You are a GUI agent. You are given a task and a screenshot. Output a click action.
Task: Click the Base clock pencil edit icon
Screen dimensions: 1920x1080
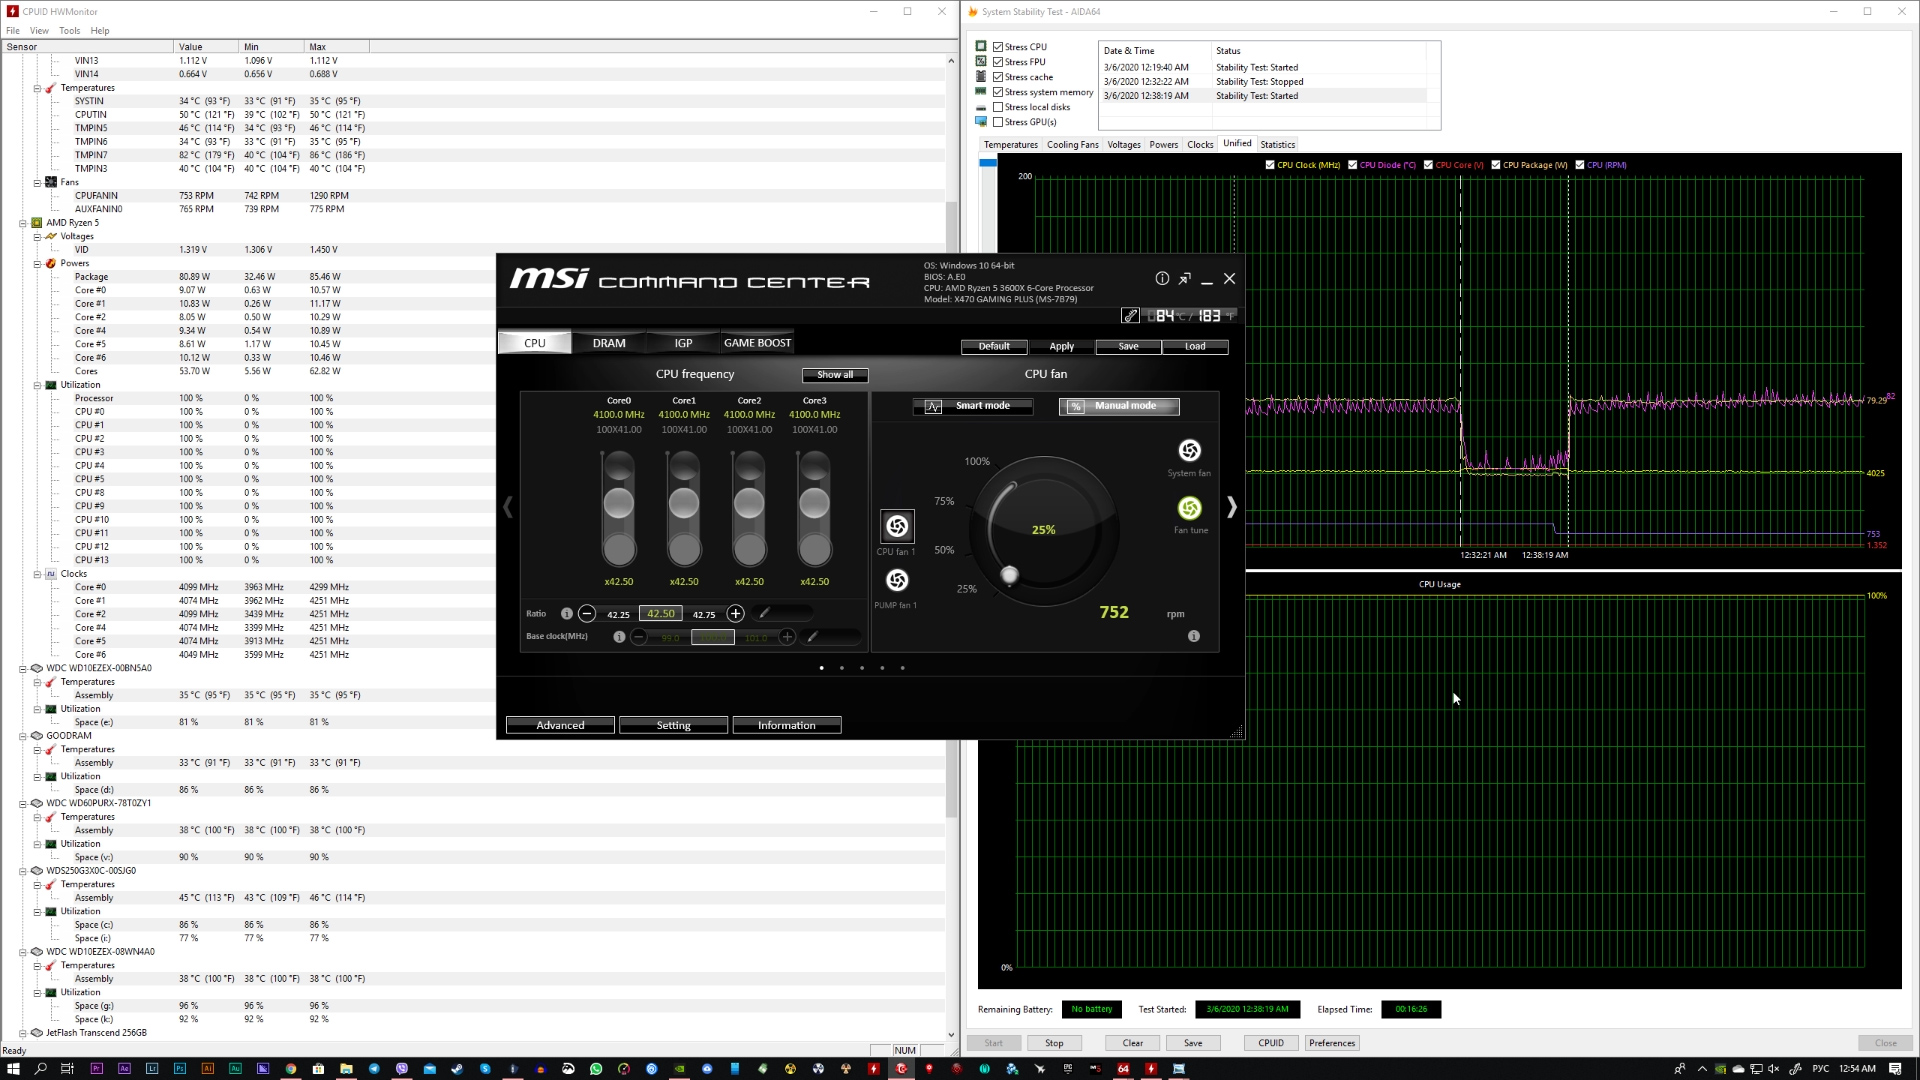coord(813,636)
